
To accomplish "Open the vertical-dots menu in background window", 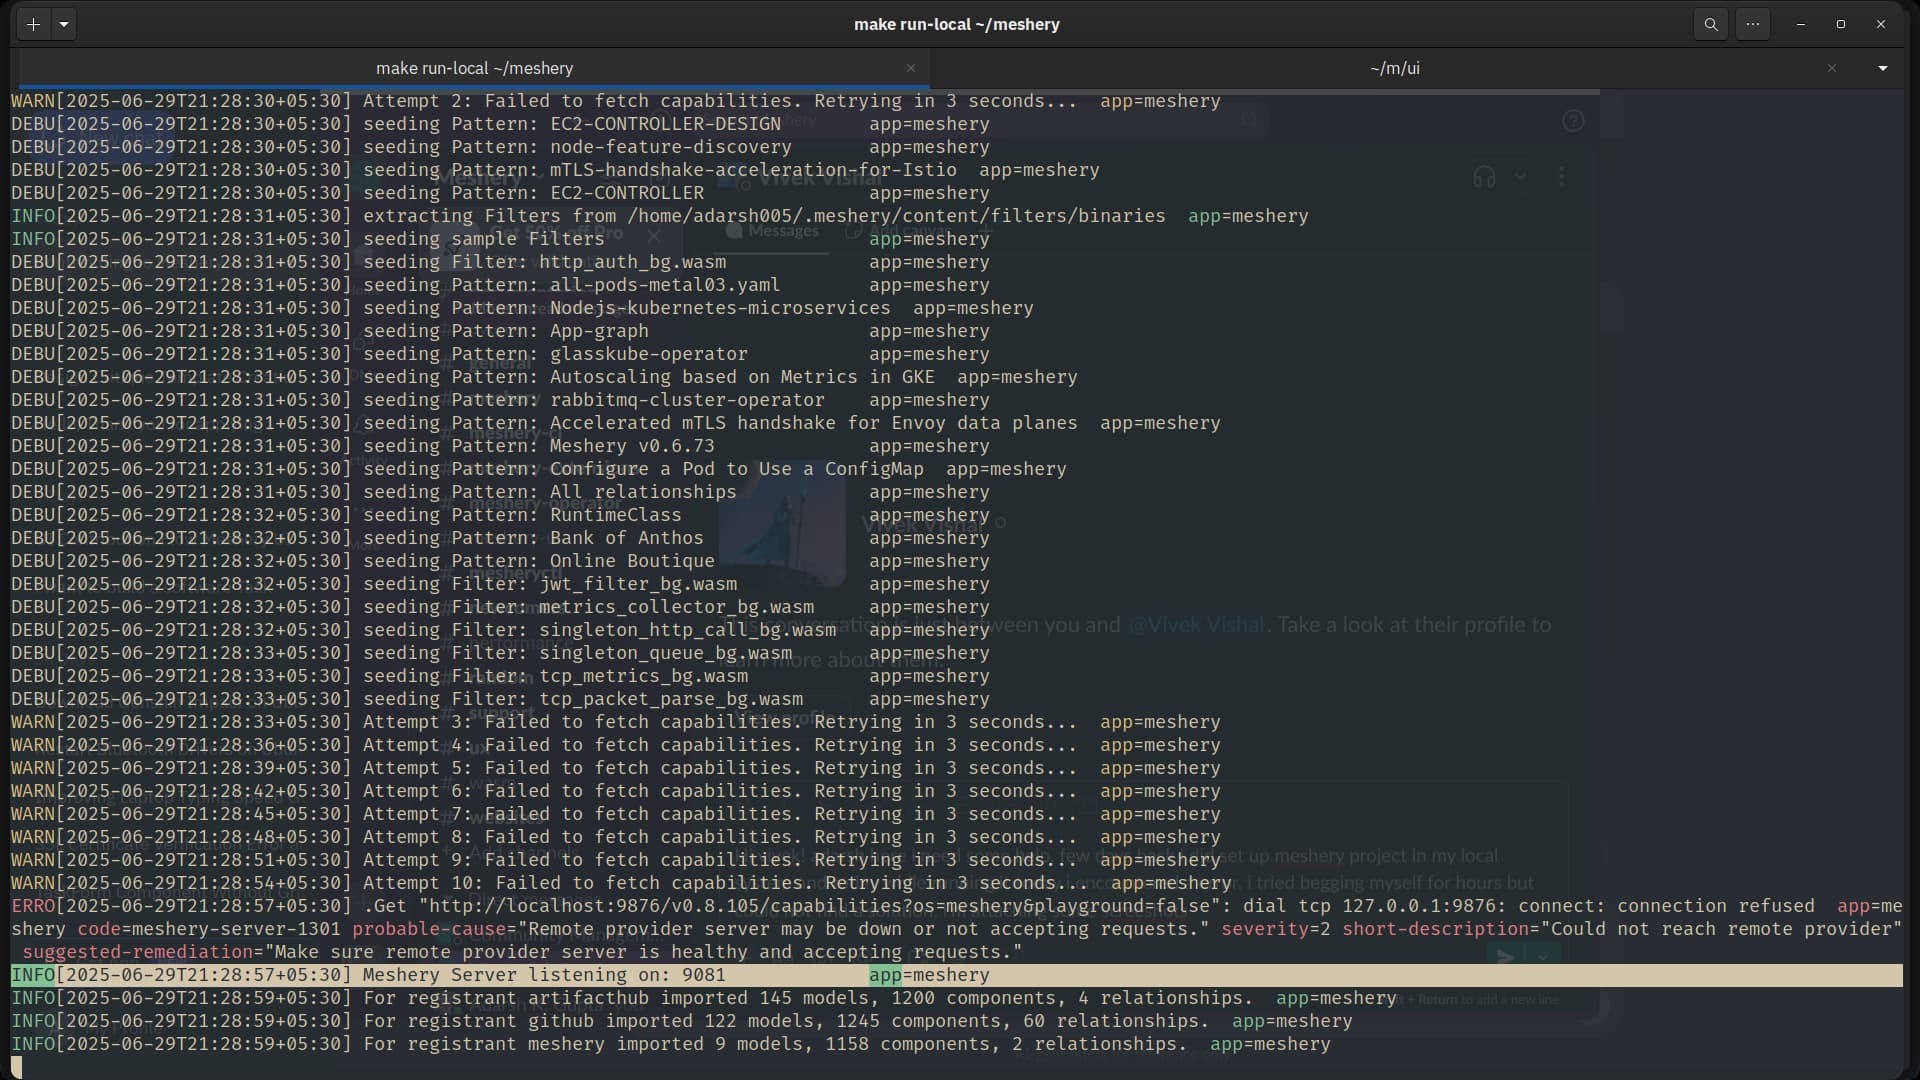I will (x=1561, y=177).
